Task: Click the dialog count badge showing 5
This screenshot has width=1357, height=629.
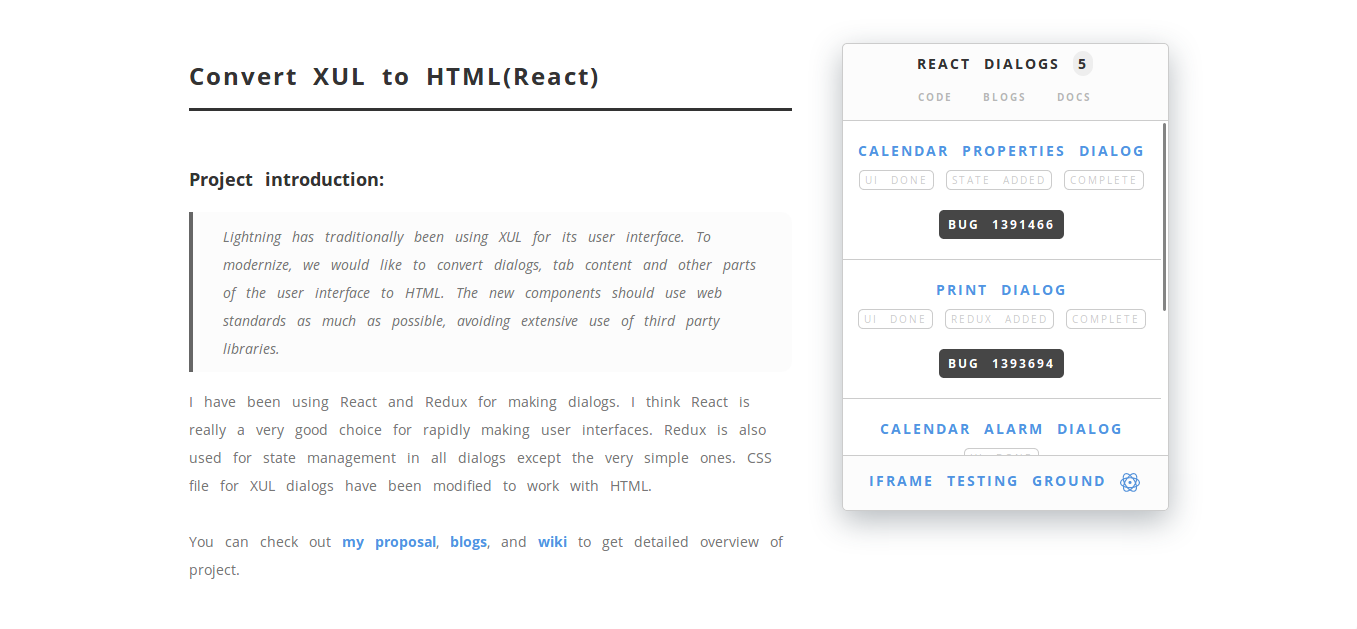Action: tap(1082, 63)
